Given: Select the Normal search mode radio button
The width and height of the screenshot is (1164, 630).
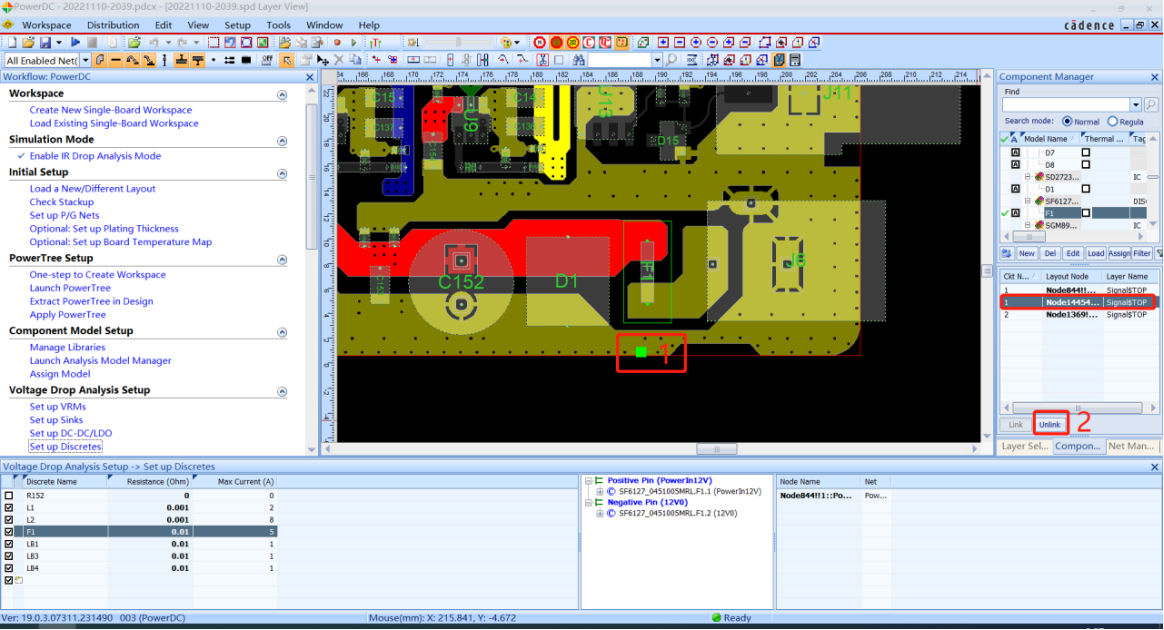Looking at the screenshot, I should tap(1067, 122).
